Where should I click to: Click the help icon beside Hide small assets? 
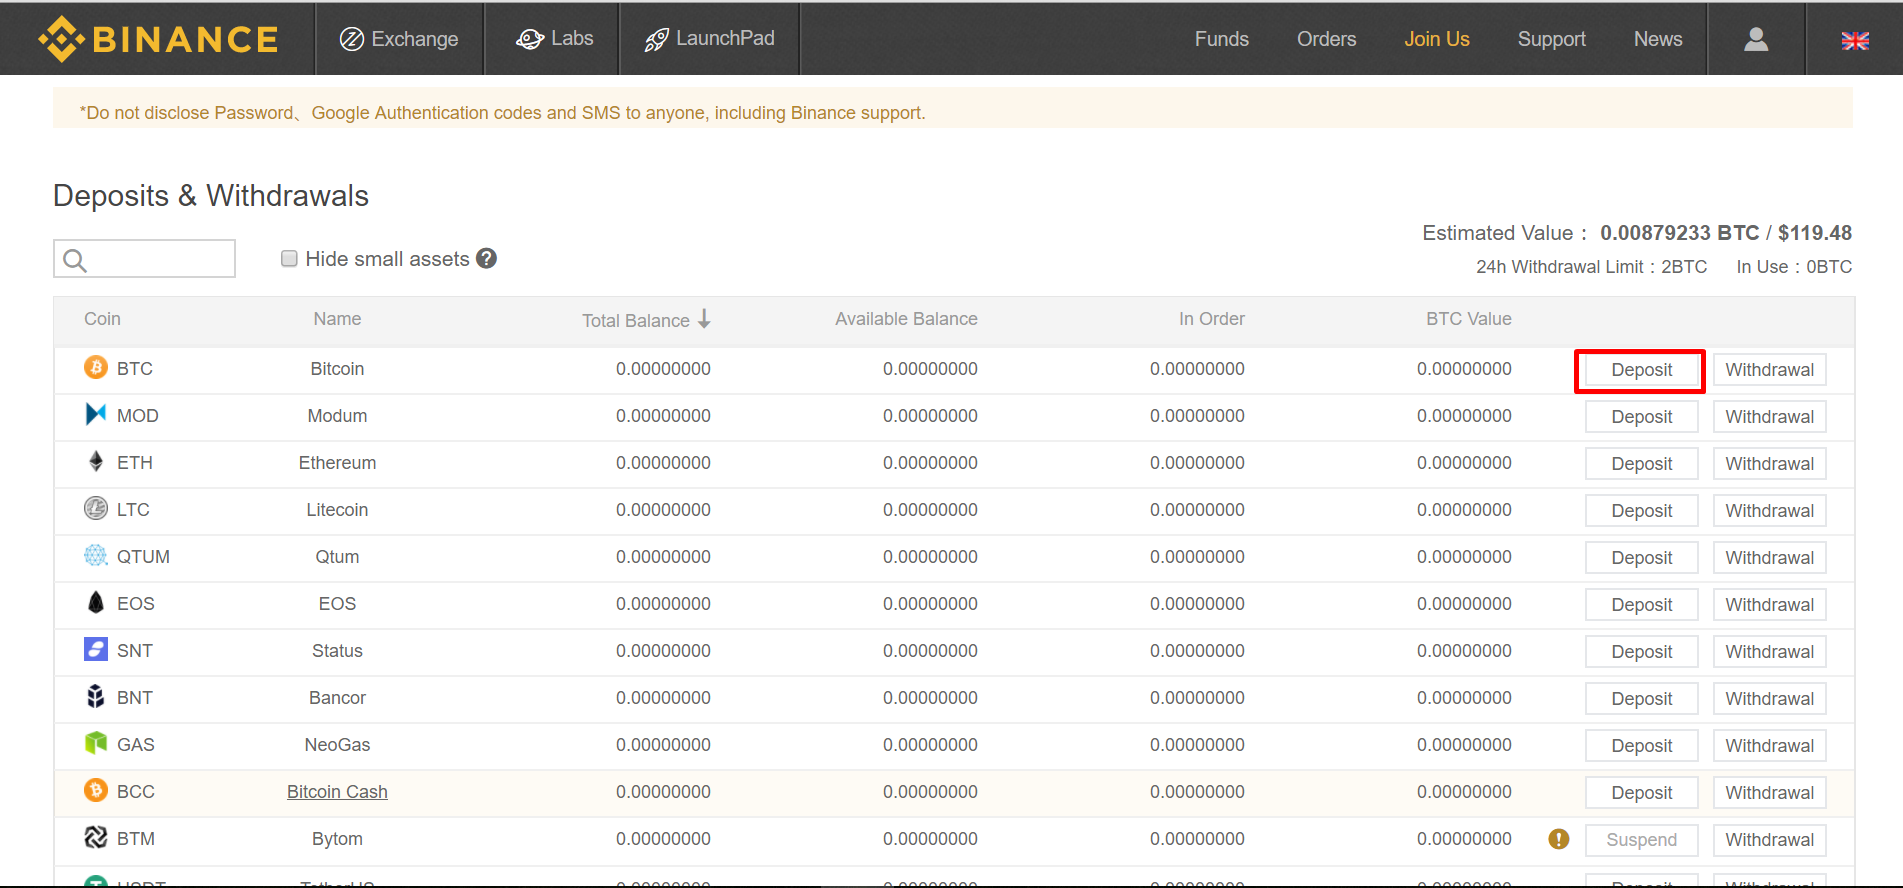486,258
